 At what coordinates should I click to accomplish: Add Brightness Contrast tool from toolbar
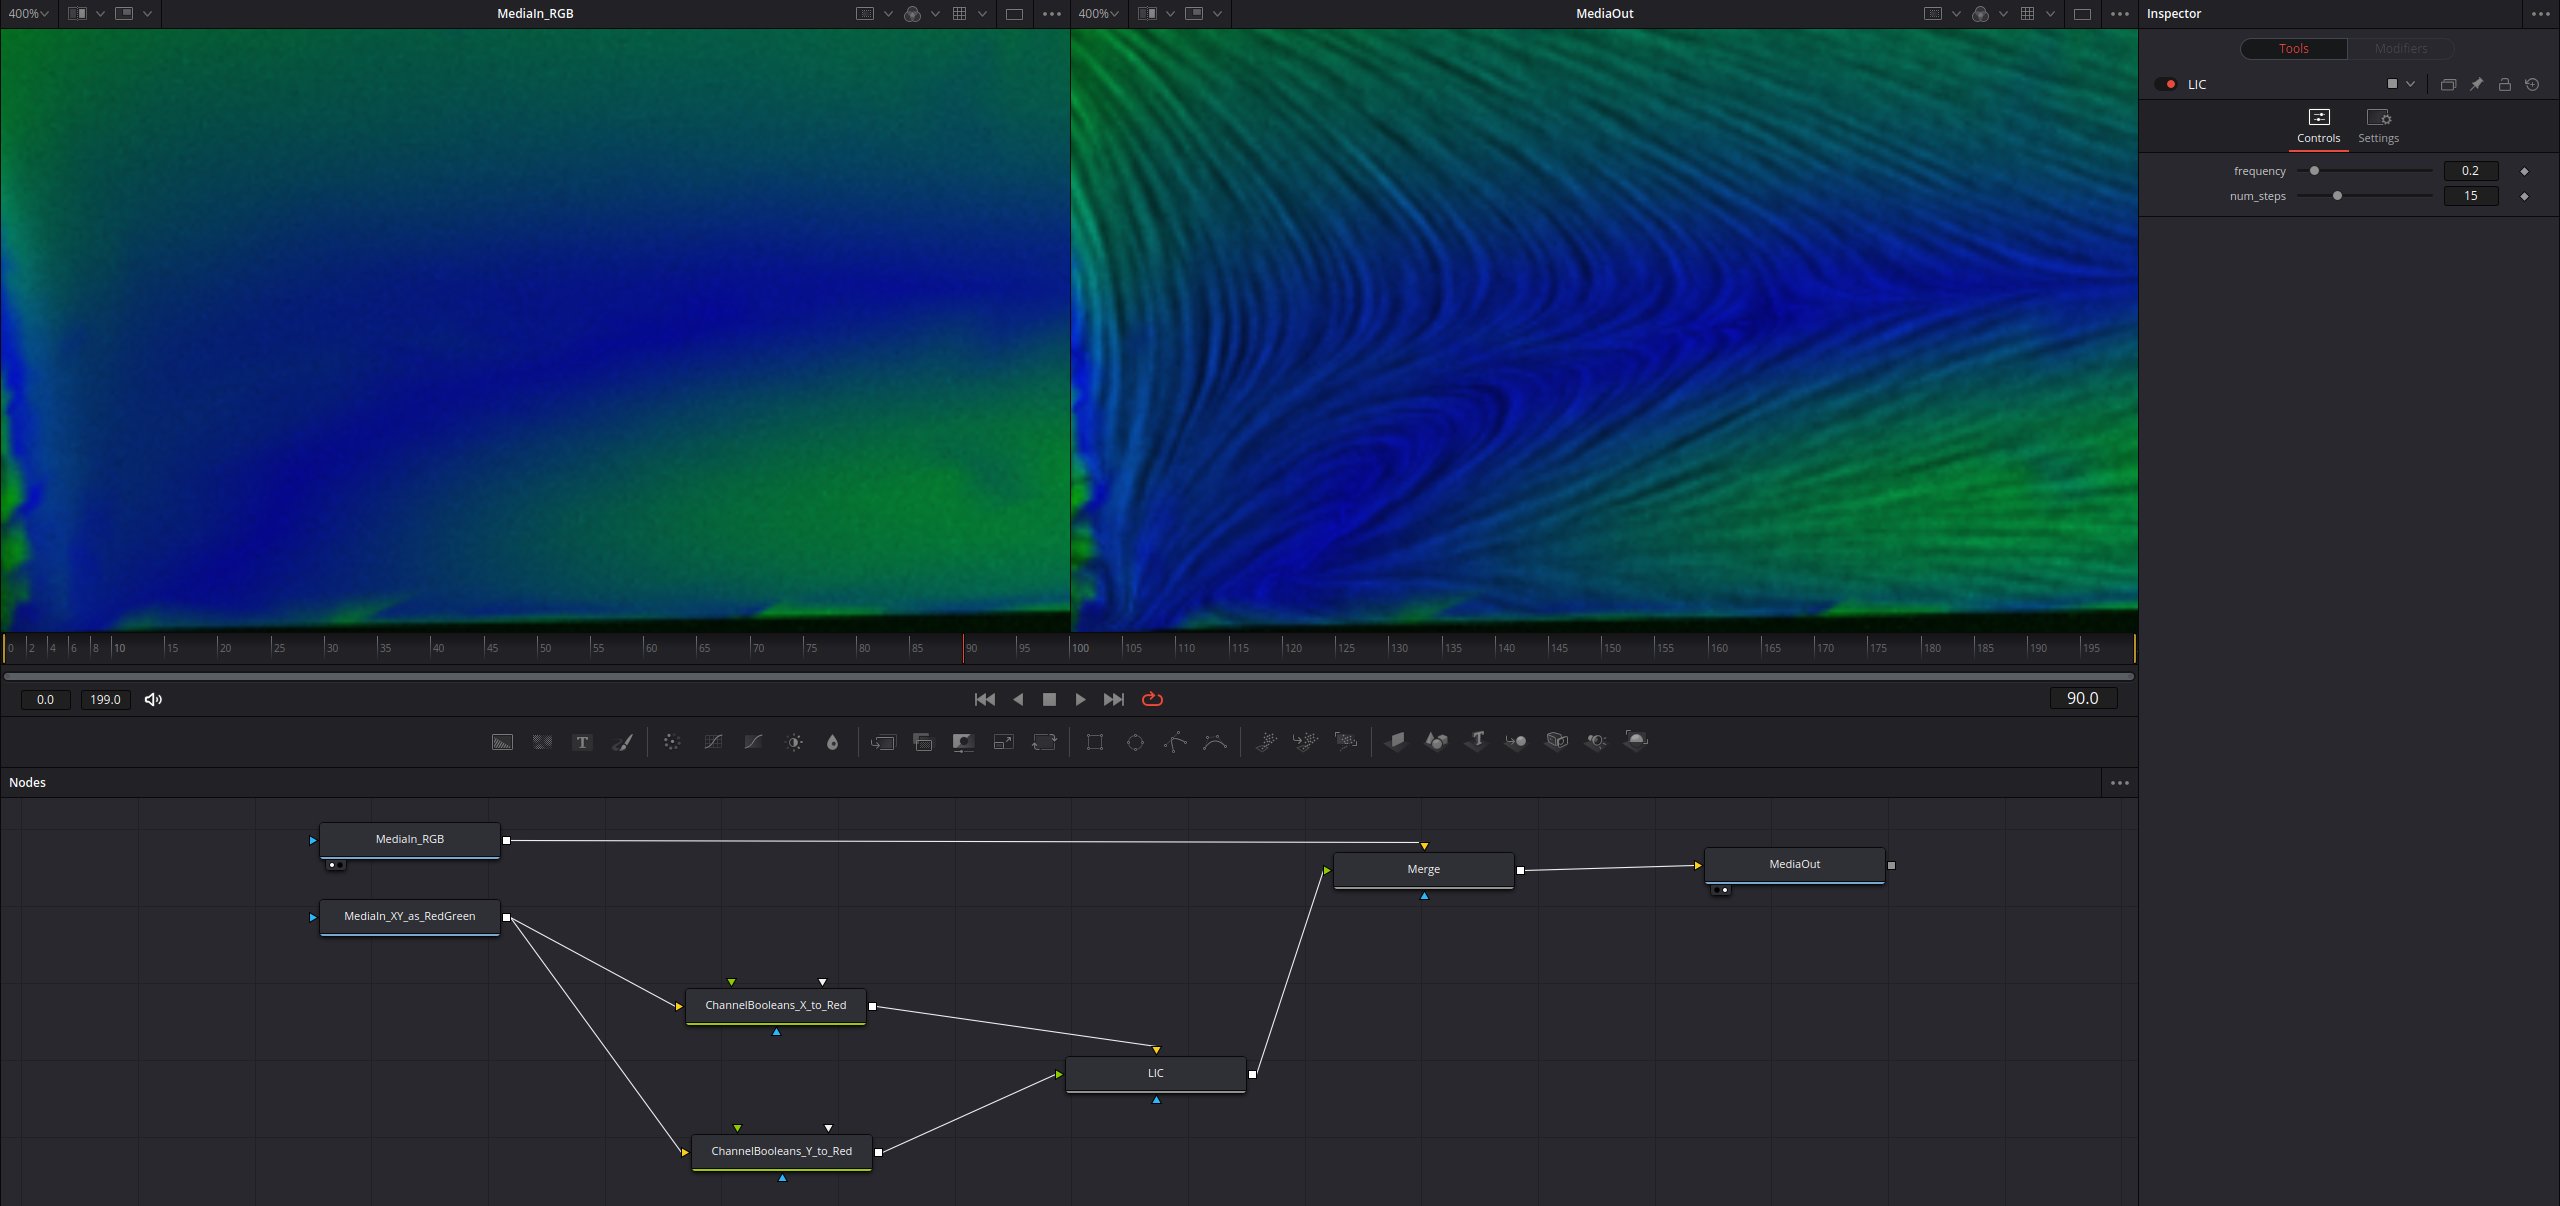tap(794, 742)
